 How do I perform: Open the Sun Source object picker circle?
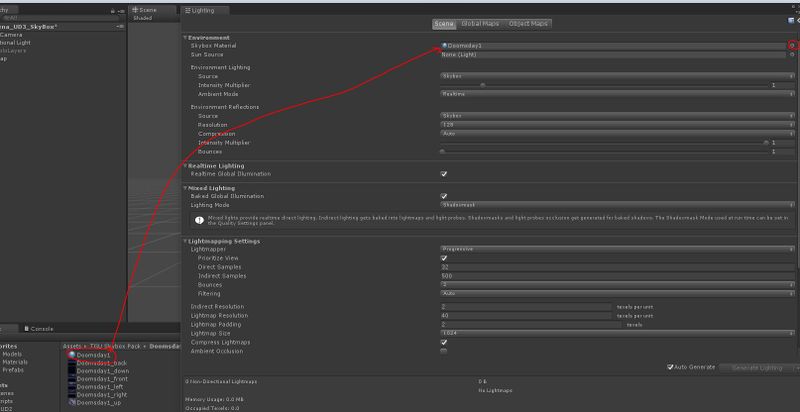pos(792,54)
